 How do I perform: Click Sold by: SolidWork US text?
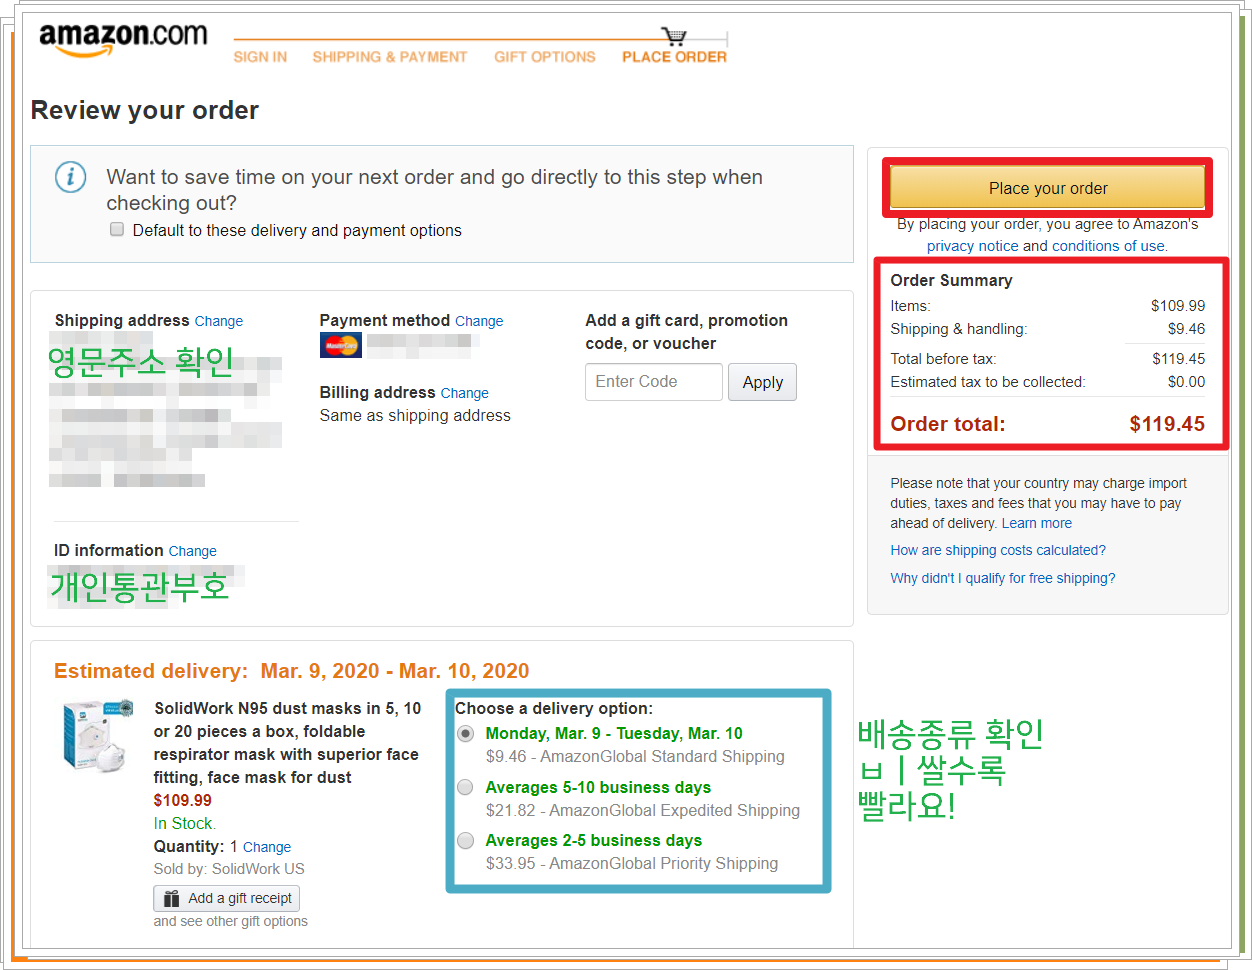click(x=229, y=869)
